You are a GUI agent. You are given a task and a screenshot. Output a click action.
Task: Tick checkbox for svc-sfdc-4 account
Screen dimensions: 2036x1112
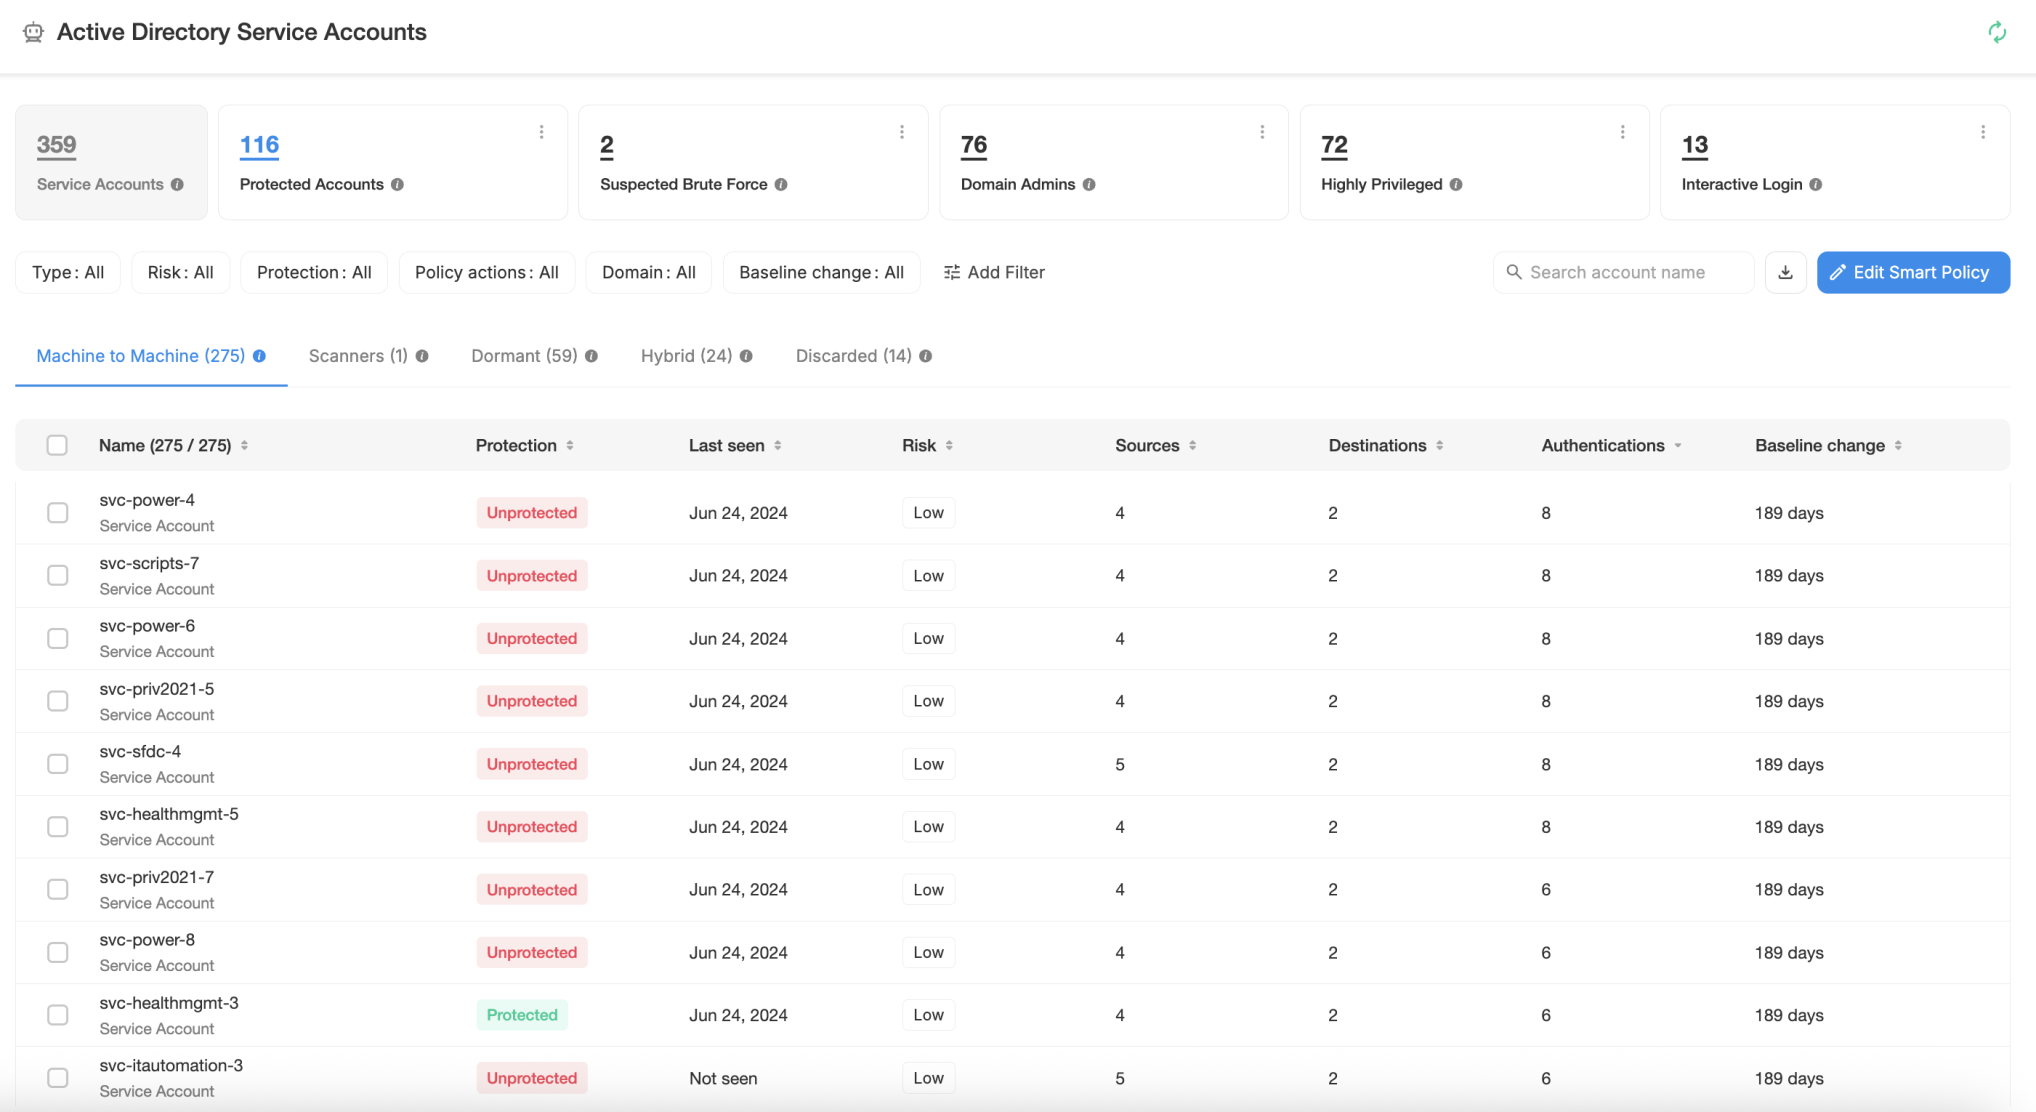point(57,764)
